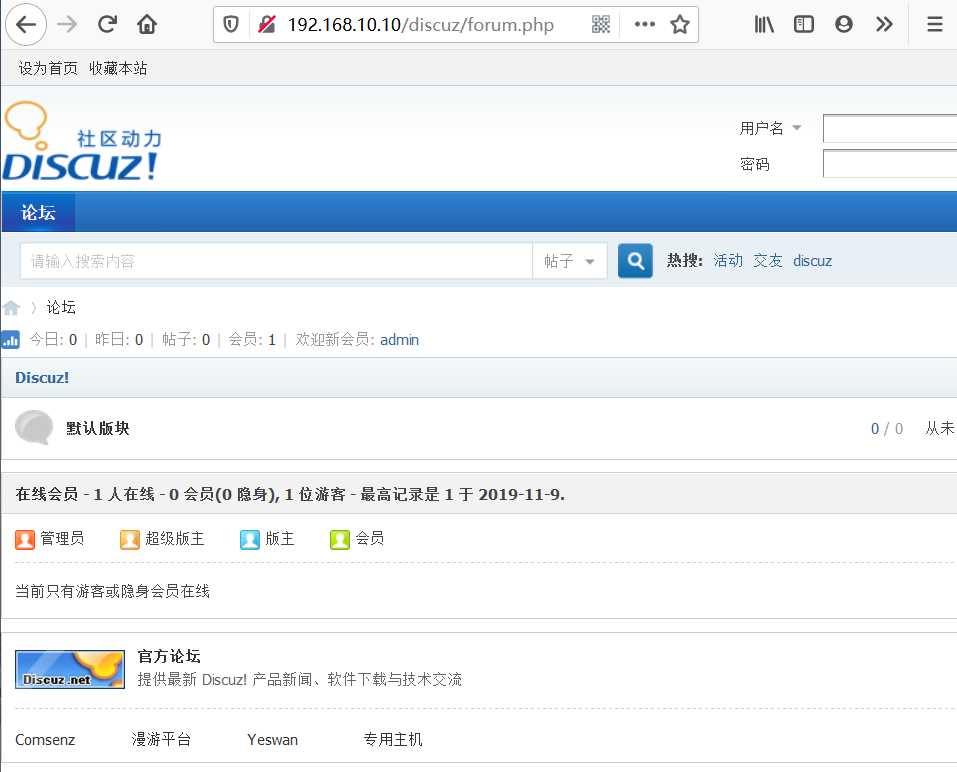Reload the page with the refresh icon

(107, 24)
